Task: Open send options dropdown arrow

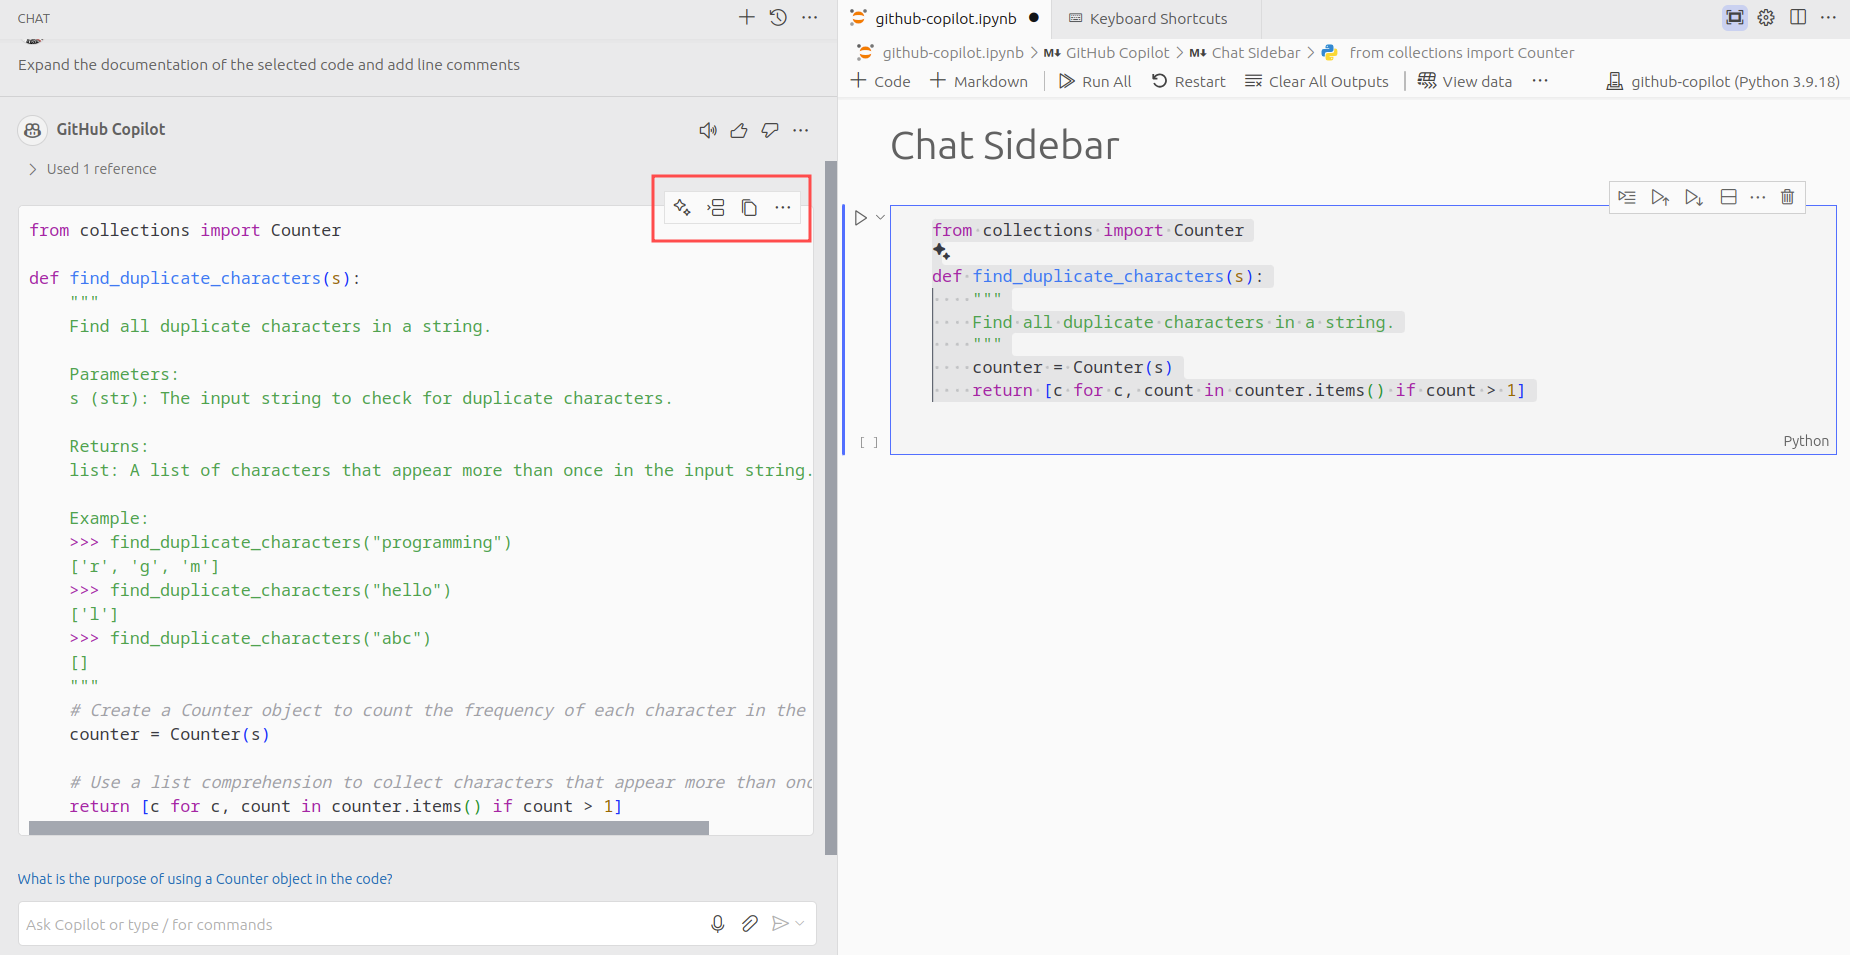Action: [x=800, y=924]
